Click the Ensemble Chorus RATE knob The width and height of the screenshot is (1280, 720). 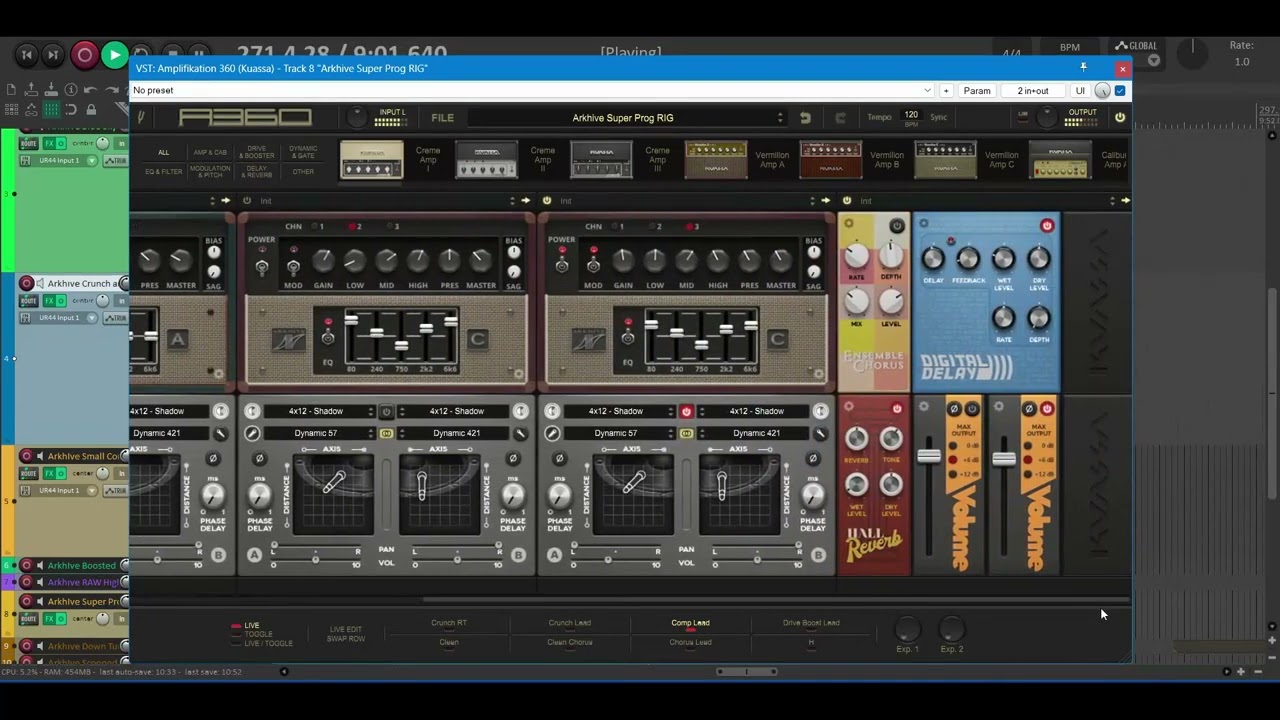click(857, 256)
